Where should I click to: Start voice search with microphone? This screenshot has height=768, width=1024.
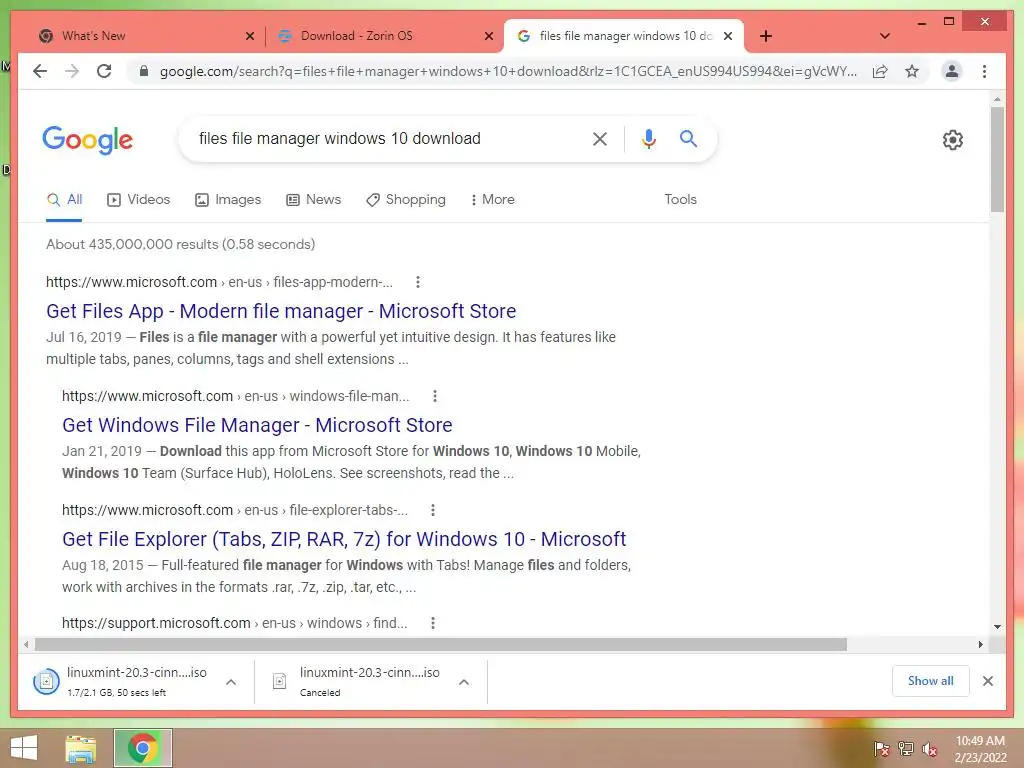coord(648,138)
